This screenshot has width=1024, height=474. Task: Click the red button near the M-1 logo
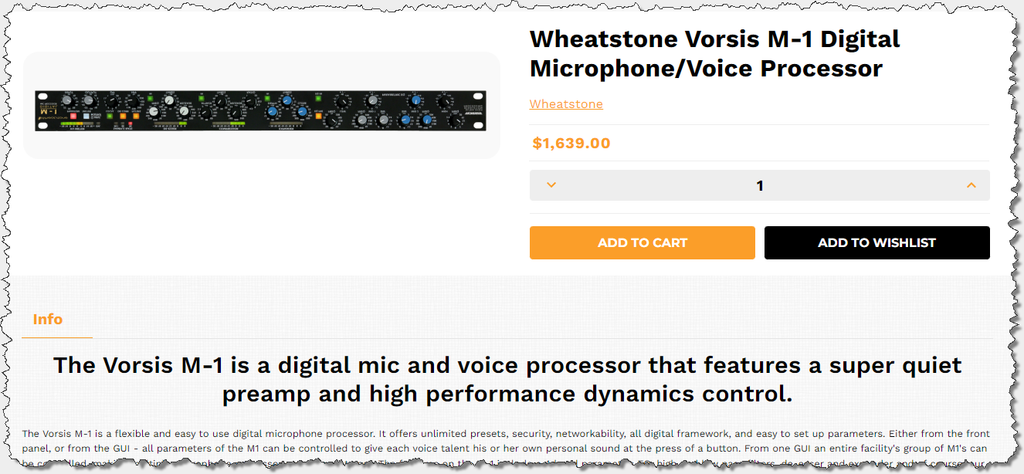click(74, 116)
